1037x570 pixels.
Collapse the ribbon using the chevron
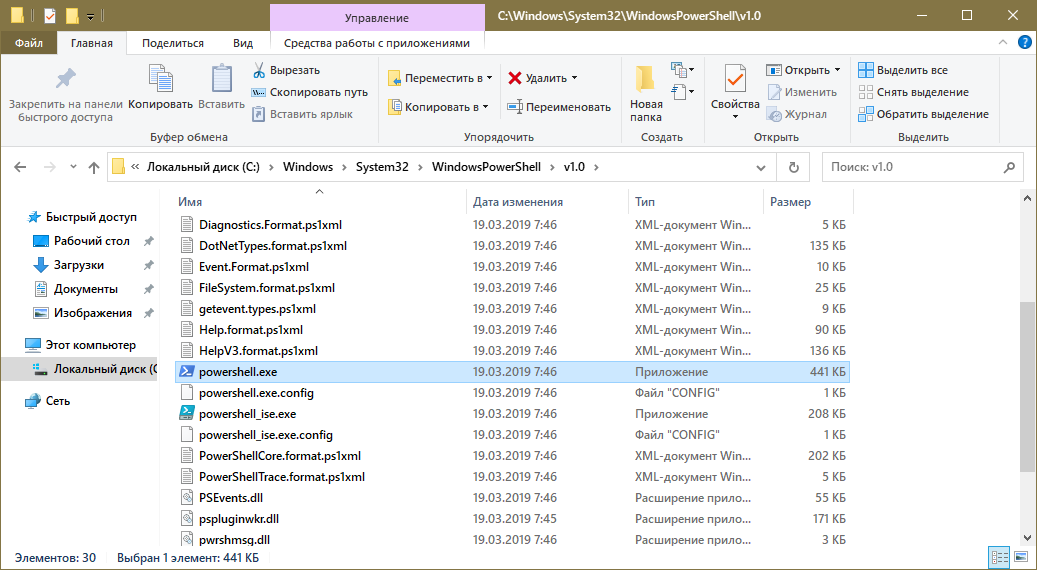(1004, 43)
